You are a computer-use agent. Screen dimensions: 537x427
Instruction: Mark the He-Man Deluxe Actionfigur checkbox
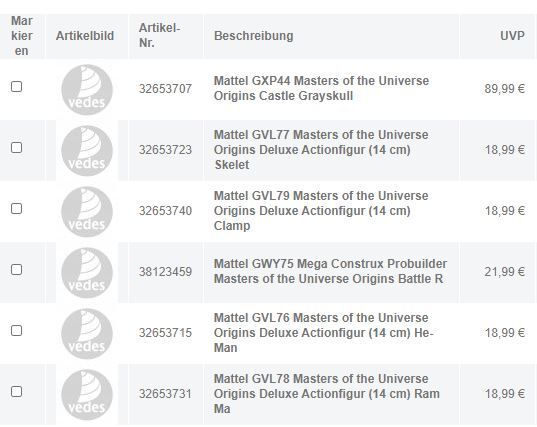tap(16, 330)
